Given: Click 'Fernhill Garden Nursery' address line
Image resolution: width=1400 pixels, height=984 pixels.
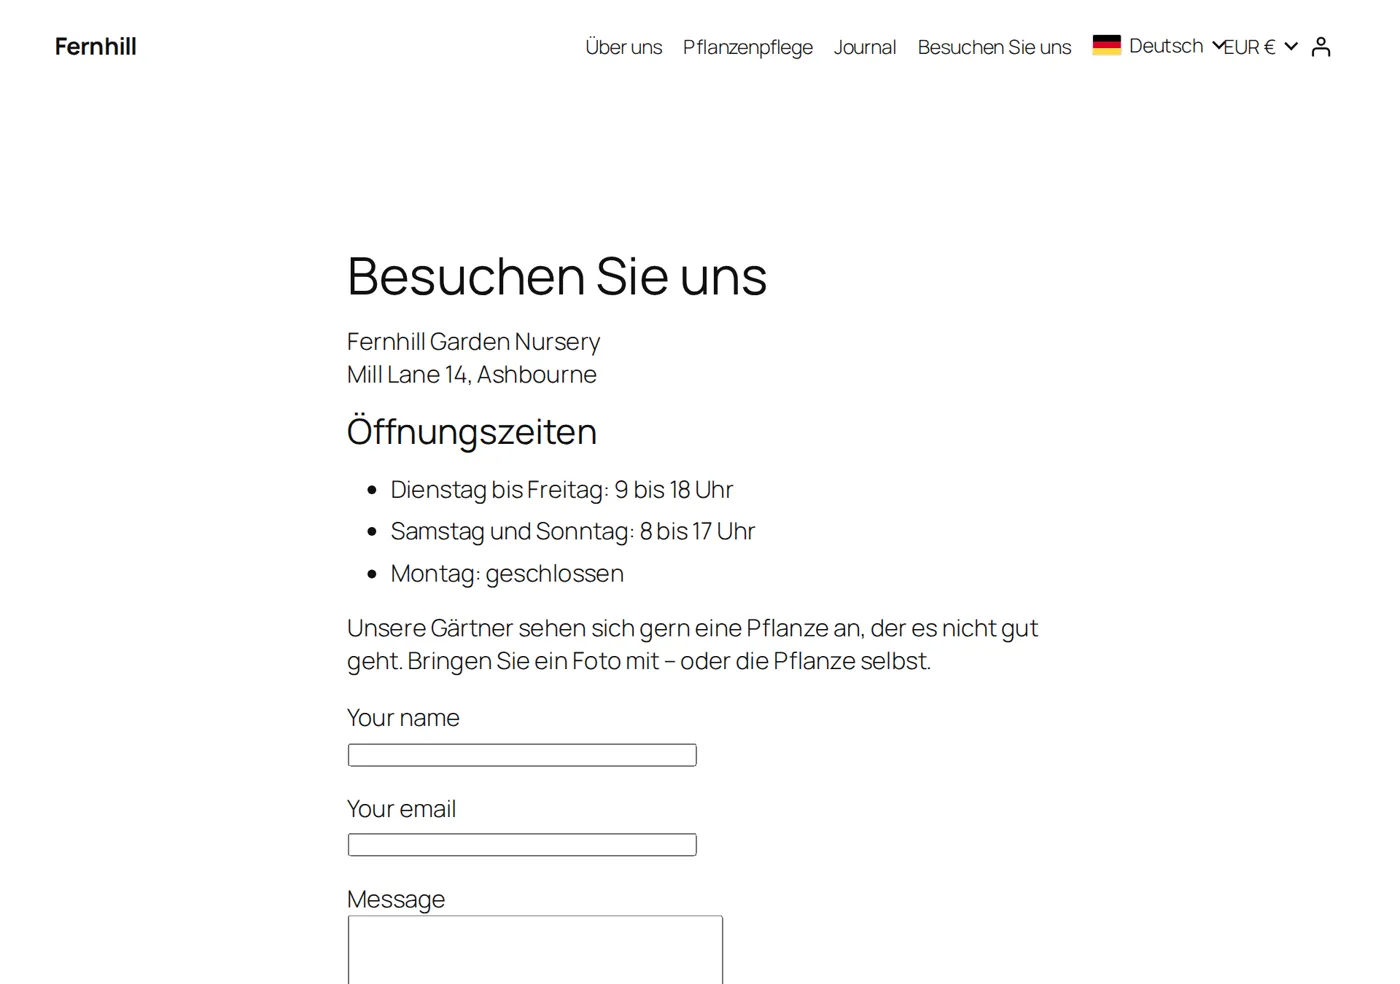Looking at the screenshot, I should [x=473, y=342].
